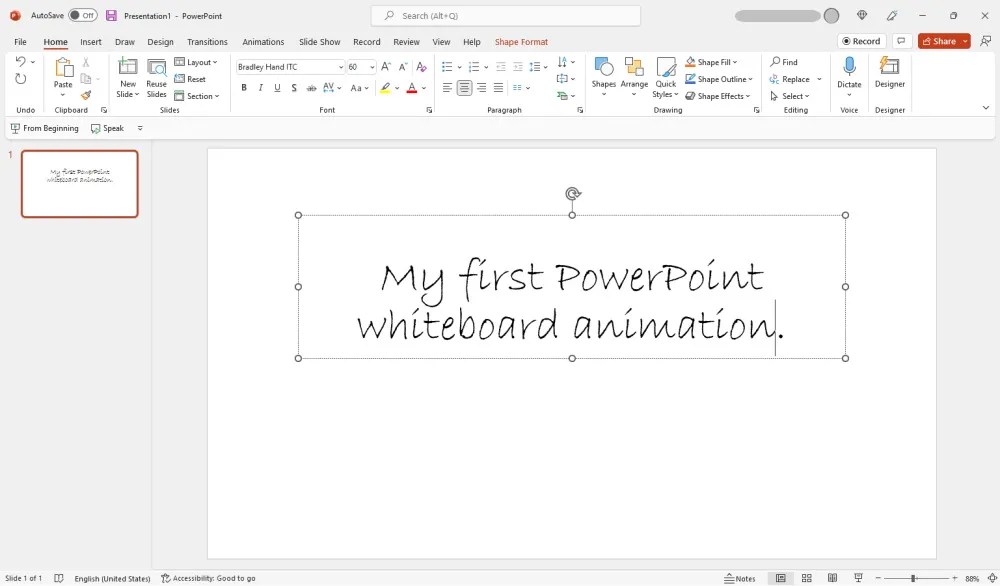Apply bold formatting to text
Screen dimensions: 1000x586
(x=243, y=87)
